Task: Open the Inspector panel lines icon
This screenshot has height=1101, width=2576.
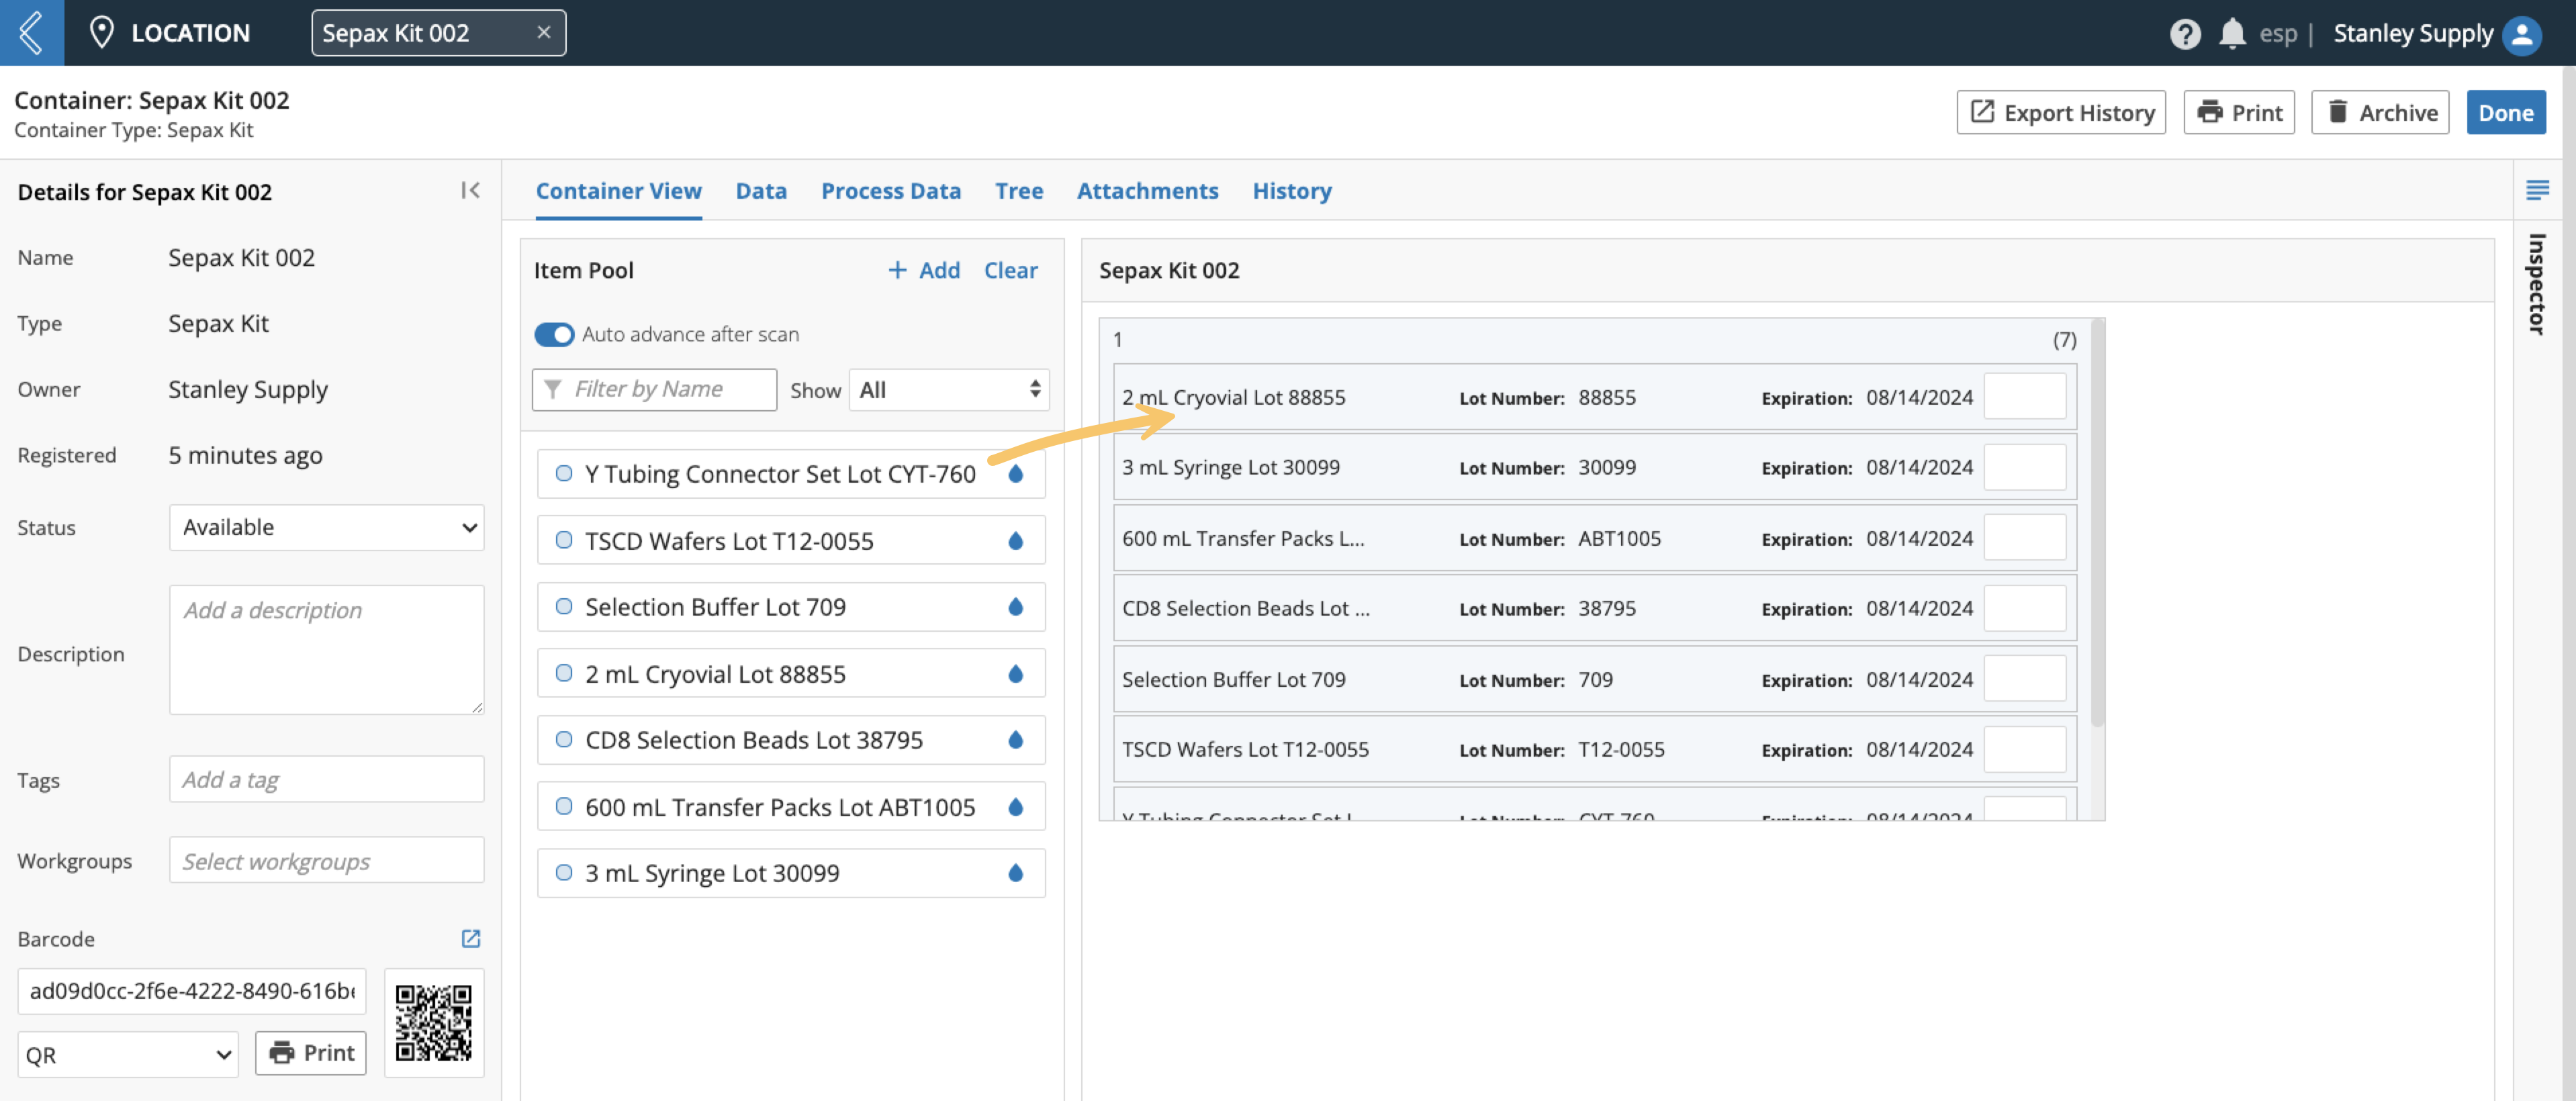Action: click(2537, 189)
